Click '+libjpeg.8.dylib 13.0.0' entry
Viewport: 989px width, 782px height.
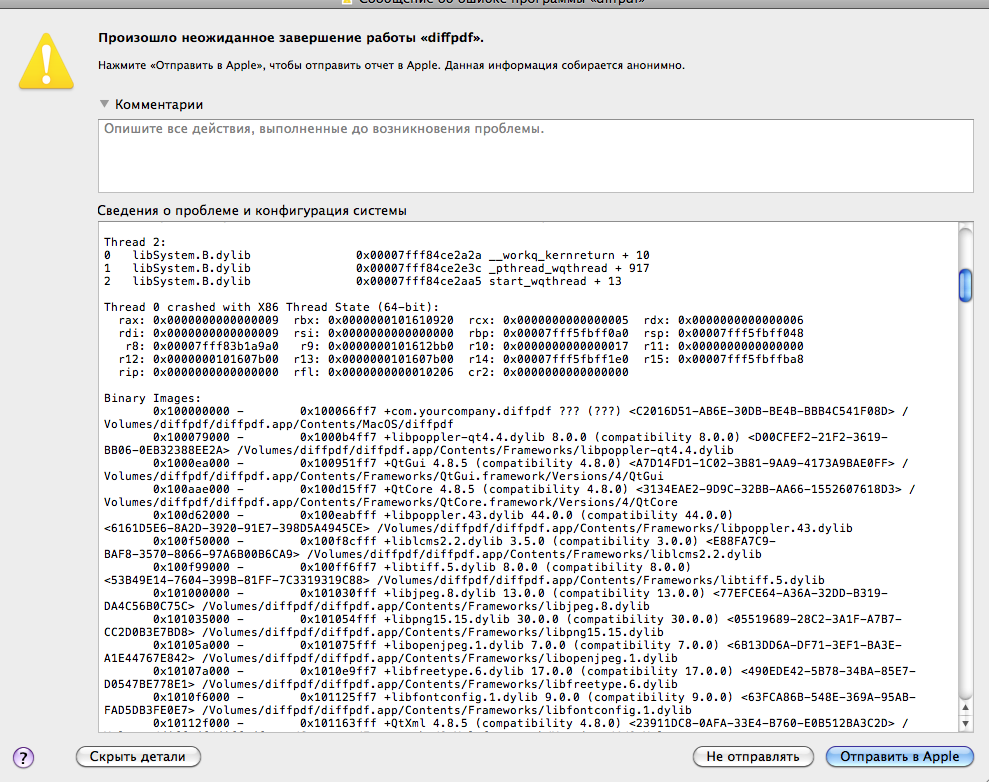click(464, 593)
